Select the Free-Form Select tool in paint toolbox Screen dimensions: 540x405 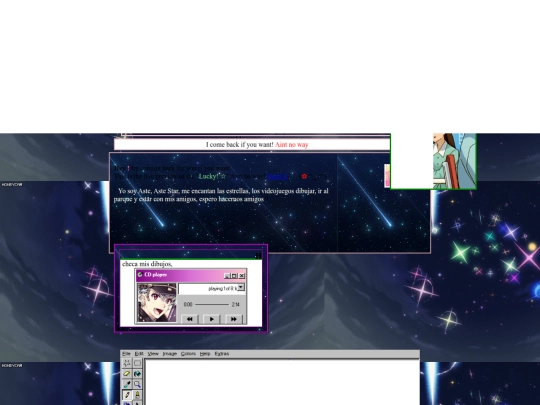point(127,363)
